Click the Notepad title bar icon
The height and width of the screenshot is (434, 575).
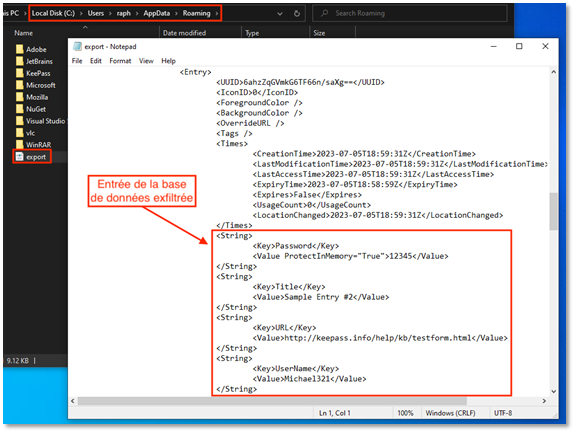tap(77, 46)
